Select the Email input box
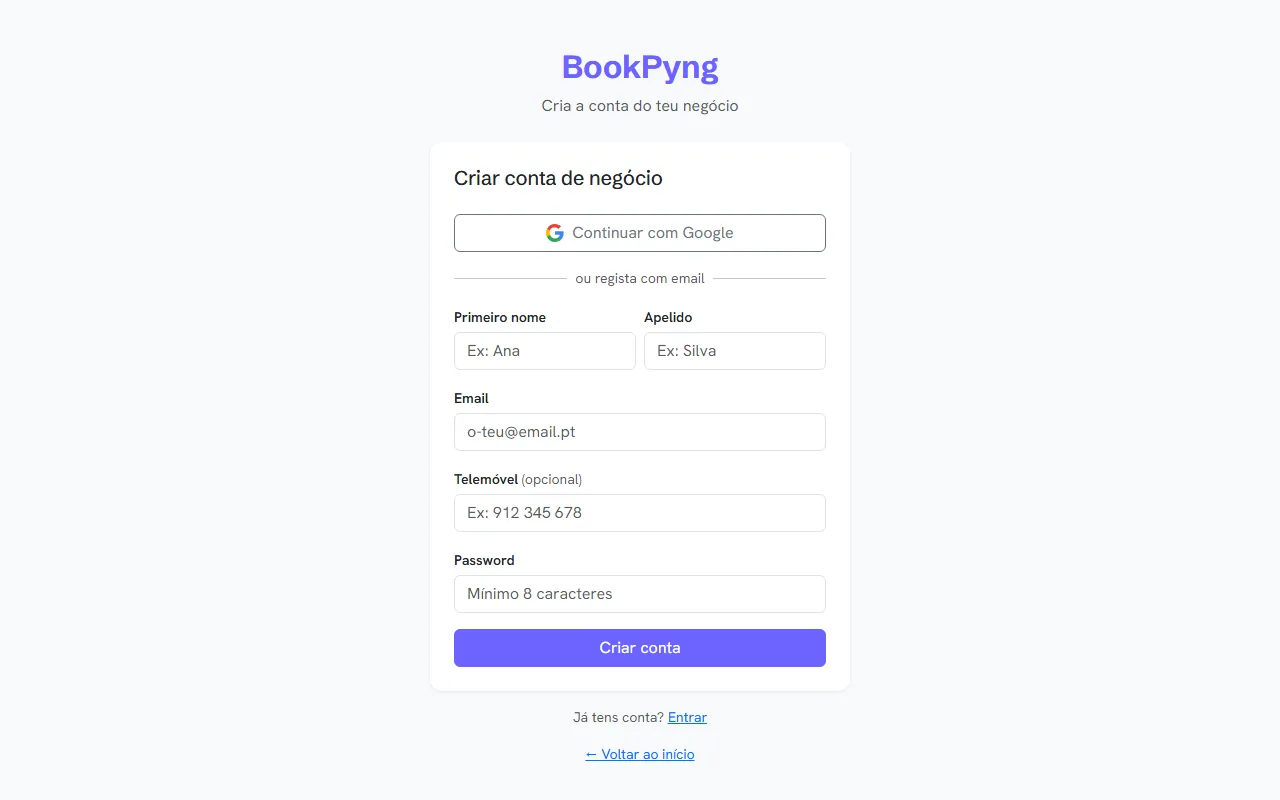Screen dimensions: 1280x800 [640, 432]
